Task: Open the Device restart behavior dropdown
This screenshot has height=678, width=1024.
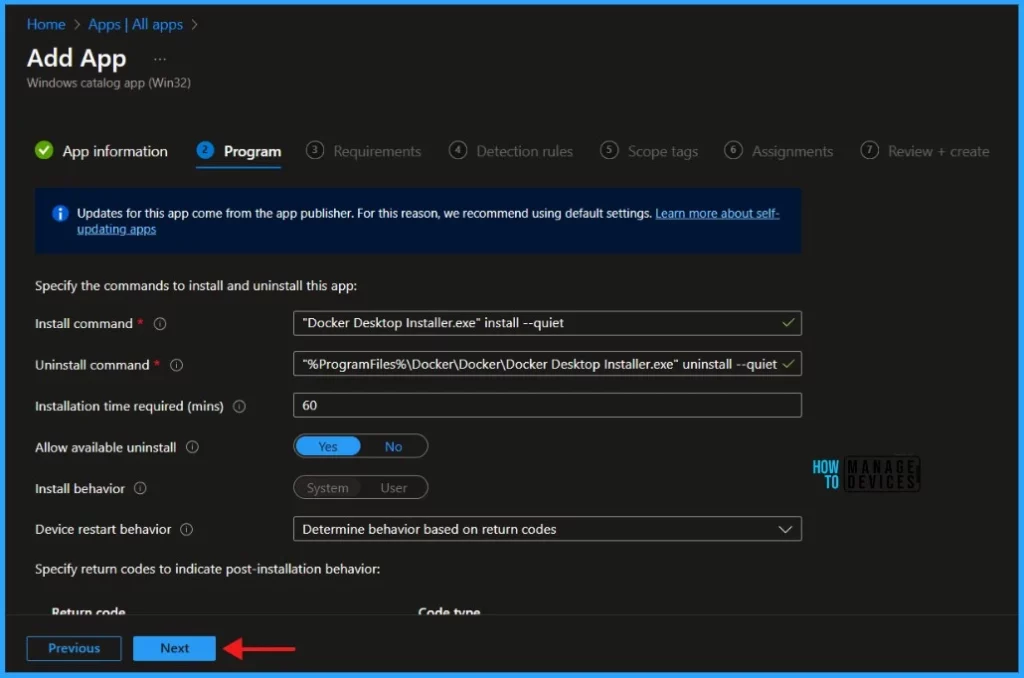Action: pyautogui.click(x=547, y=529)
